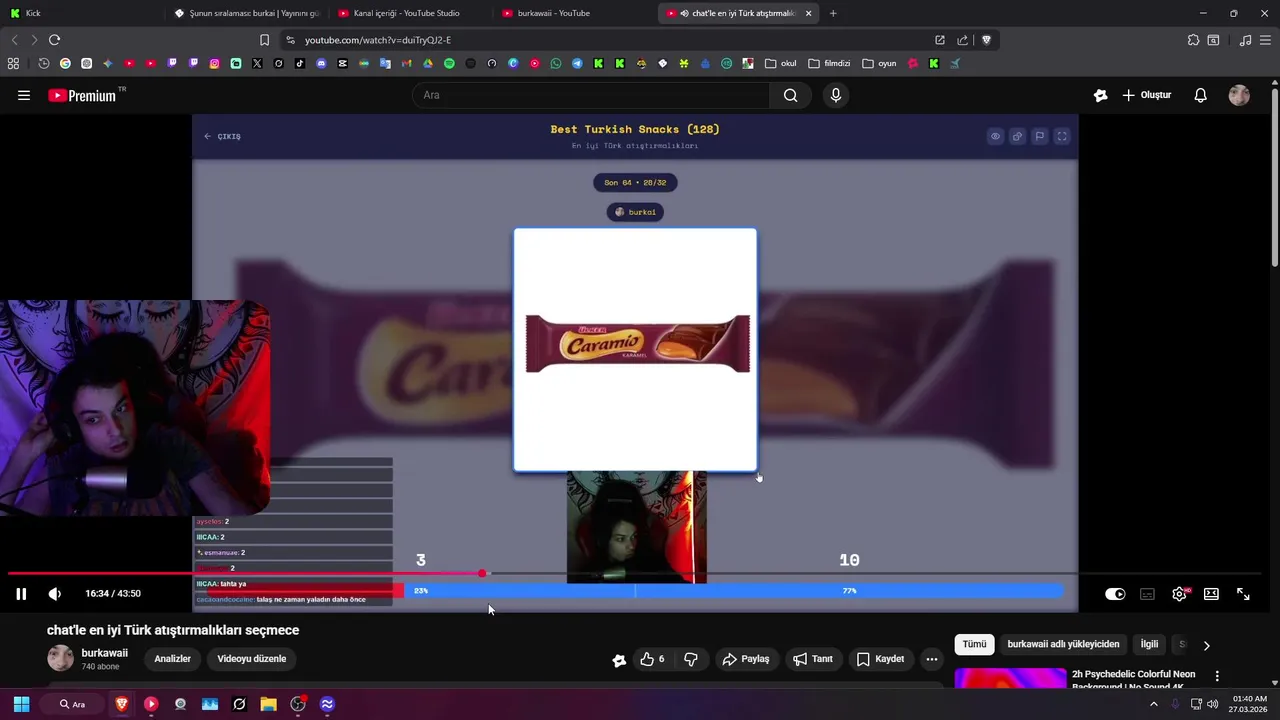Screen dimensions: 1280x720
Task: Open more actions three-dot menu
Action: point(932,659)
